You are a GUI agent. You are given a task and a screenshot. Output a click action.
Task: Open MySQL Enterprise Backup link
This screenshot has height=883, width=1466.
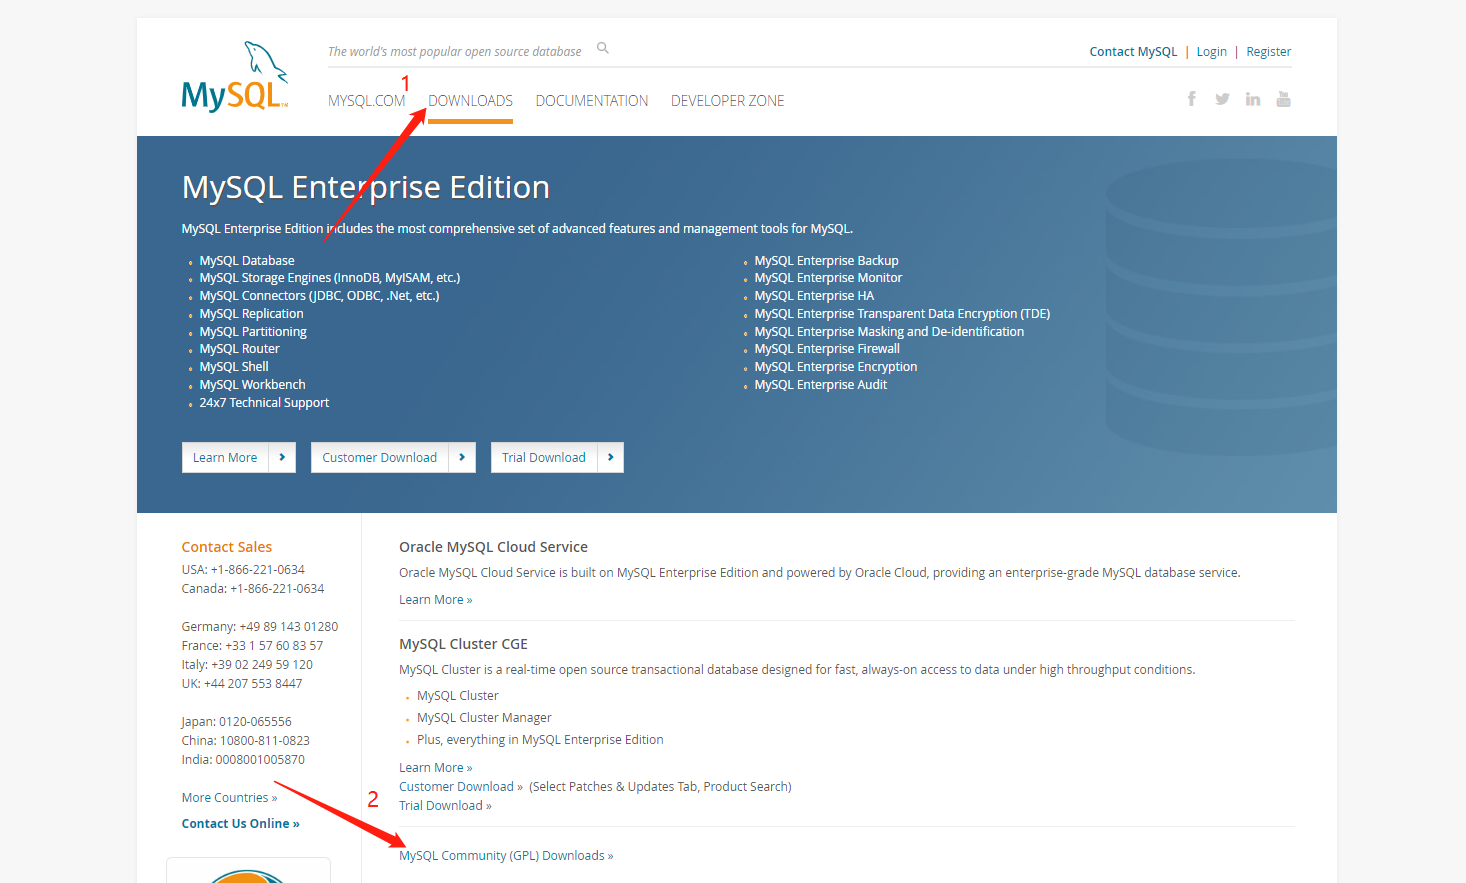(826, 260)
